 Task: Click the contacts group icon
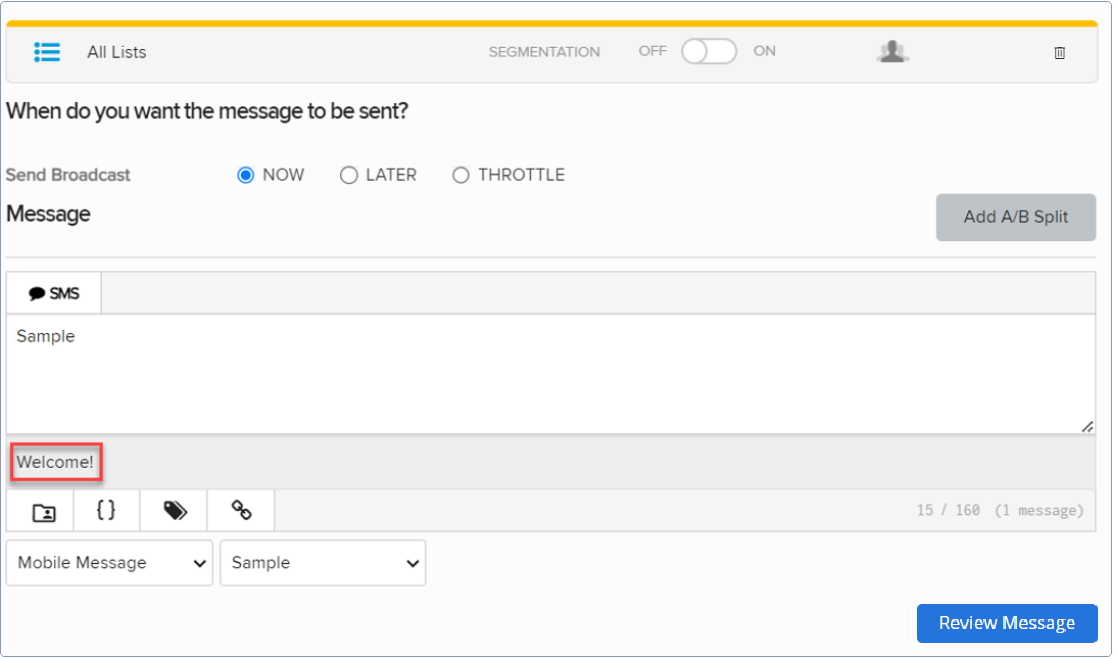coord(892,52)
